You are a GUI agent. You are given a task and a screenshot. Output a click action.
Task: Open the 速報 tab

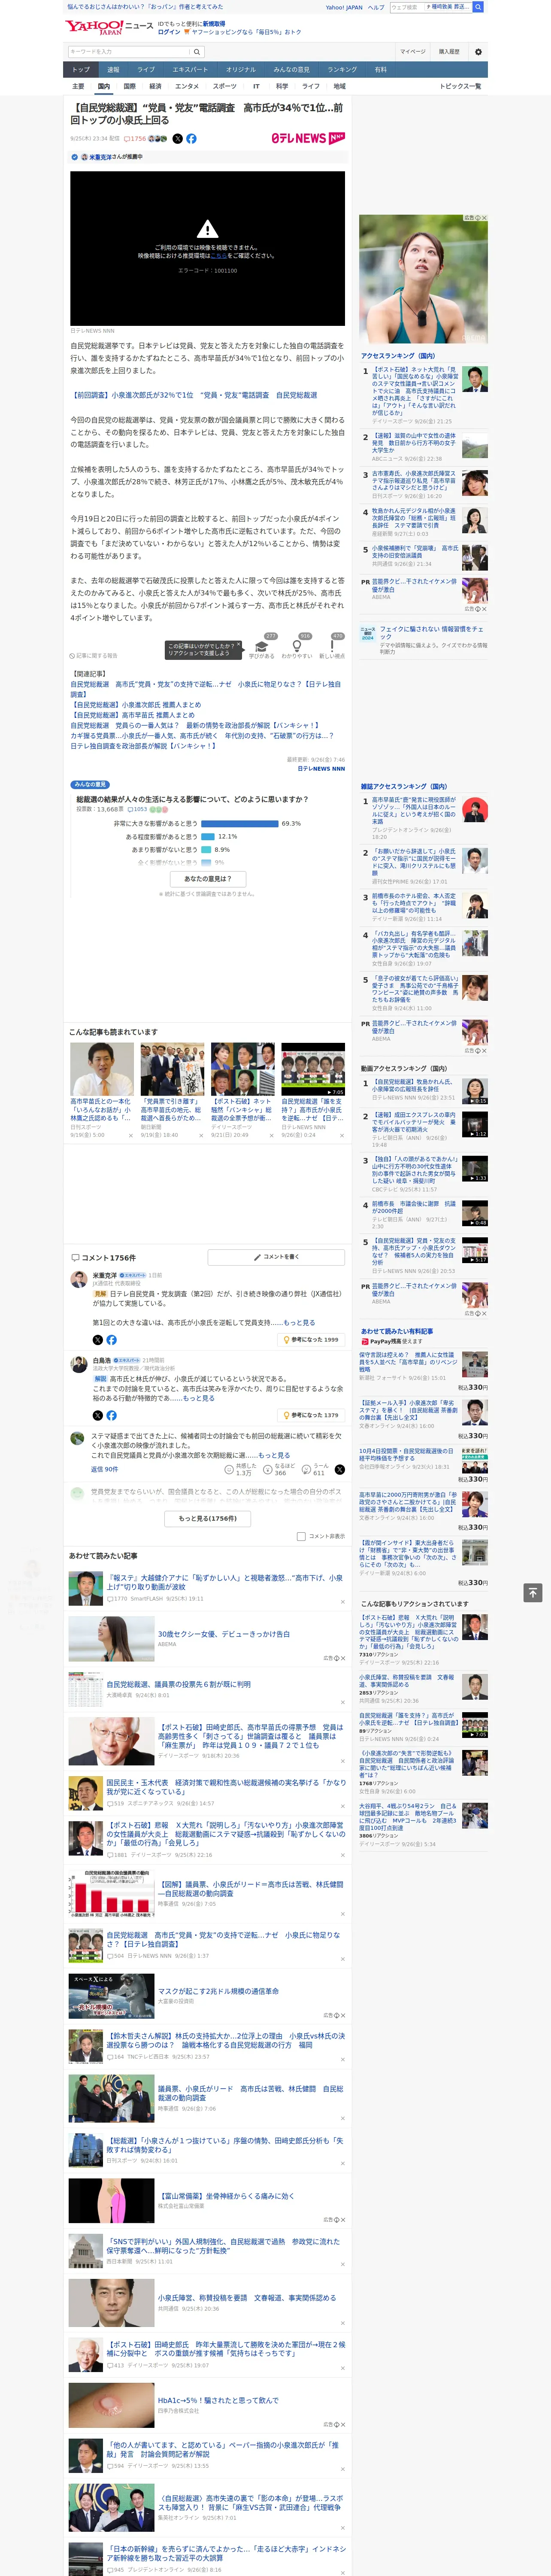[113, 70]
